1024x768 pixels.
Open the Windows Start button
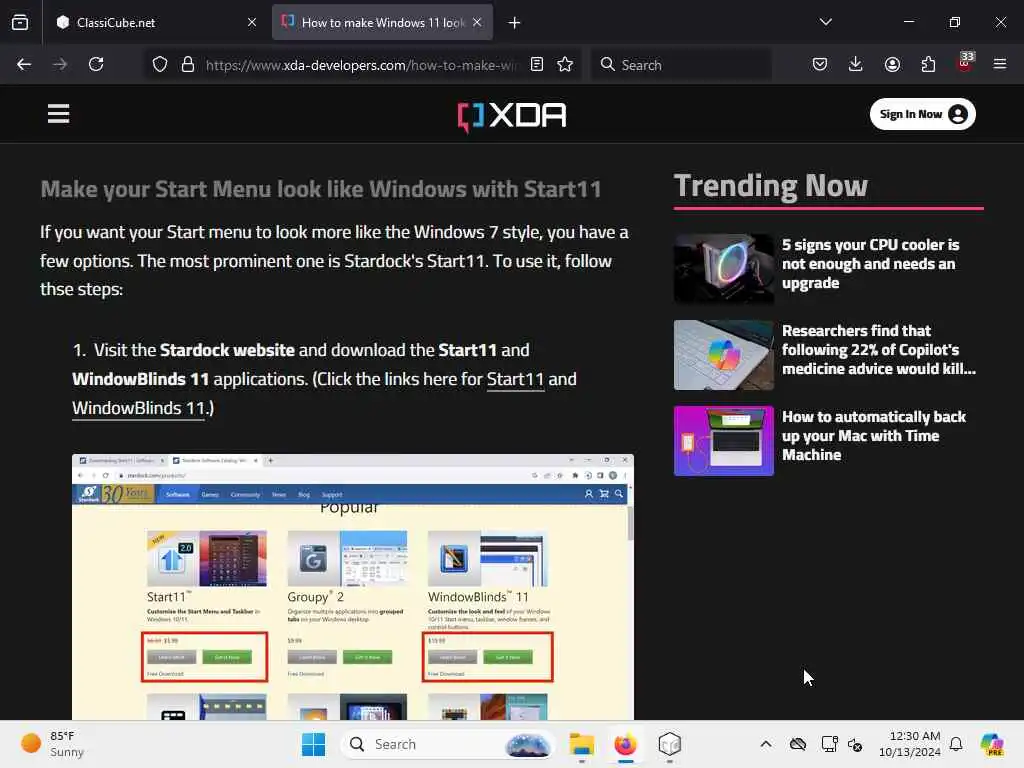[x=313, y=744]
